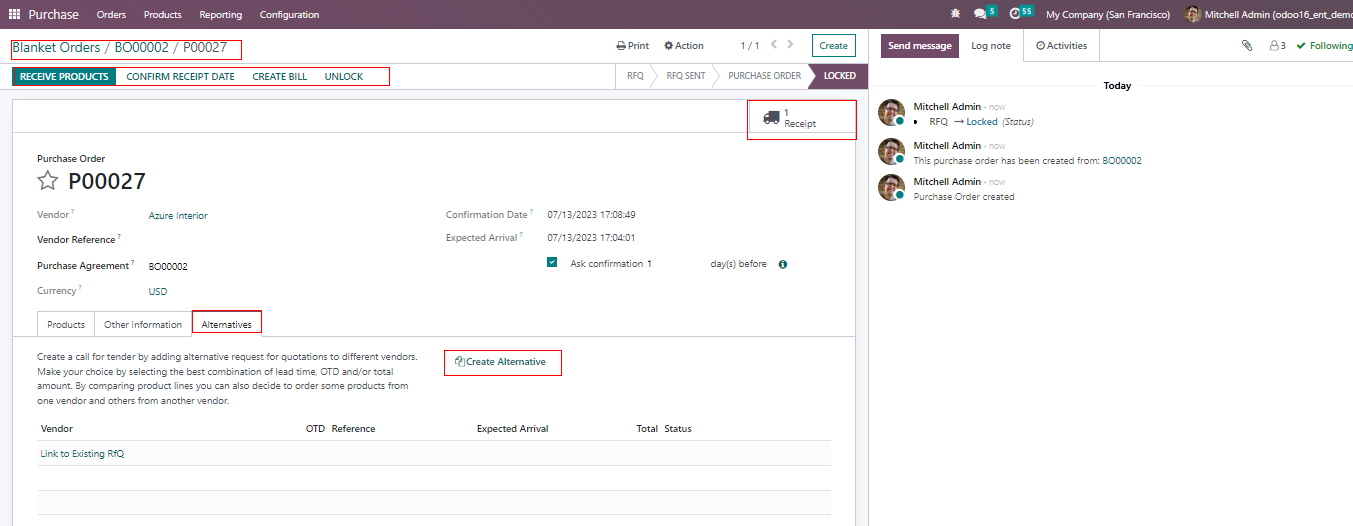
Task: Click the paperclip attachments icon
Action: (x=1247, y=46)
